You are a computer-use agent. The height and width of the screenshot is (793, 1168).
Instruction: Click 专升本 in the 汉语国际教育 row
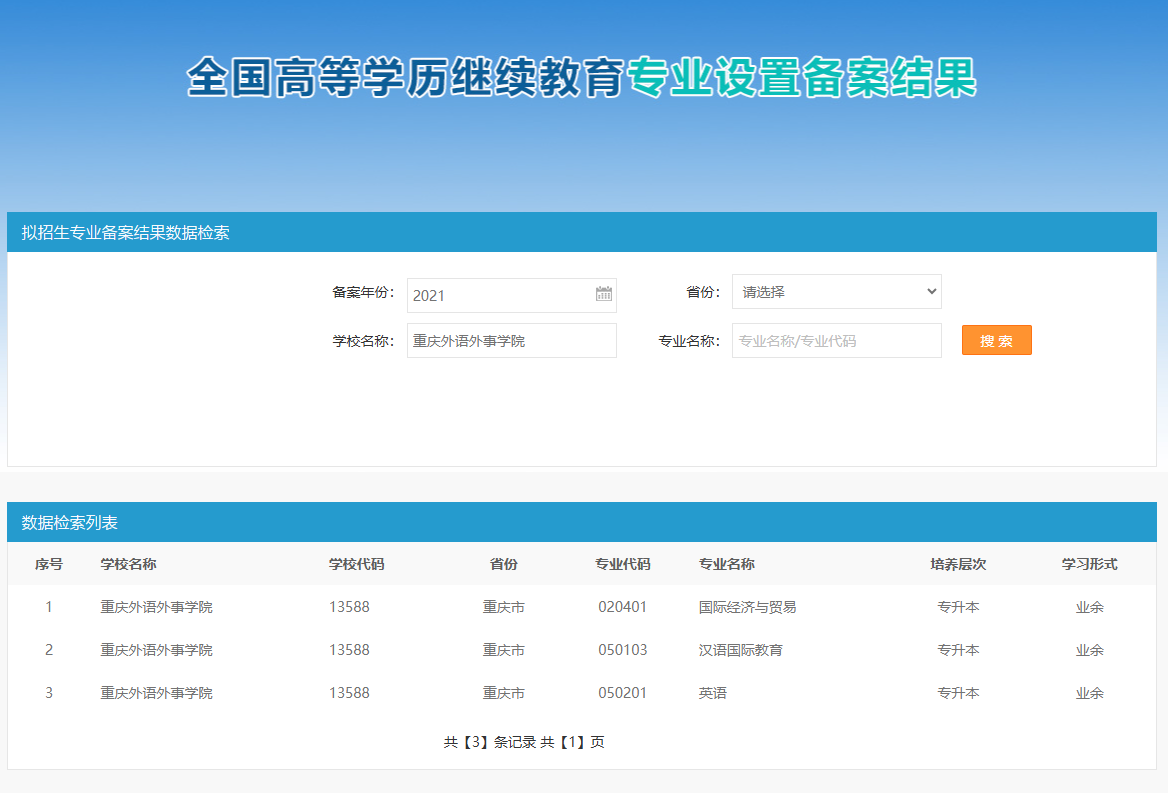click(958, 650)
